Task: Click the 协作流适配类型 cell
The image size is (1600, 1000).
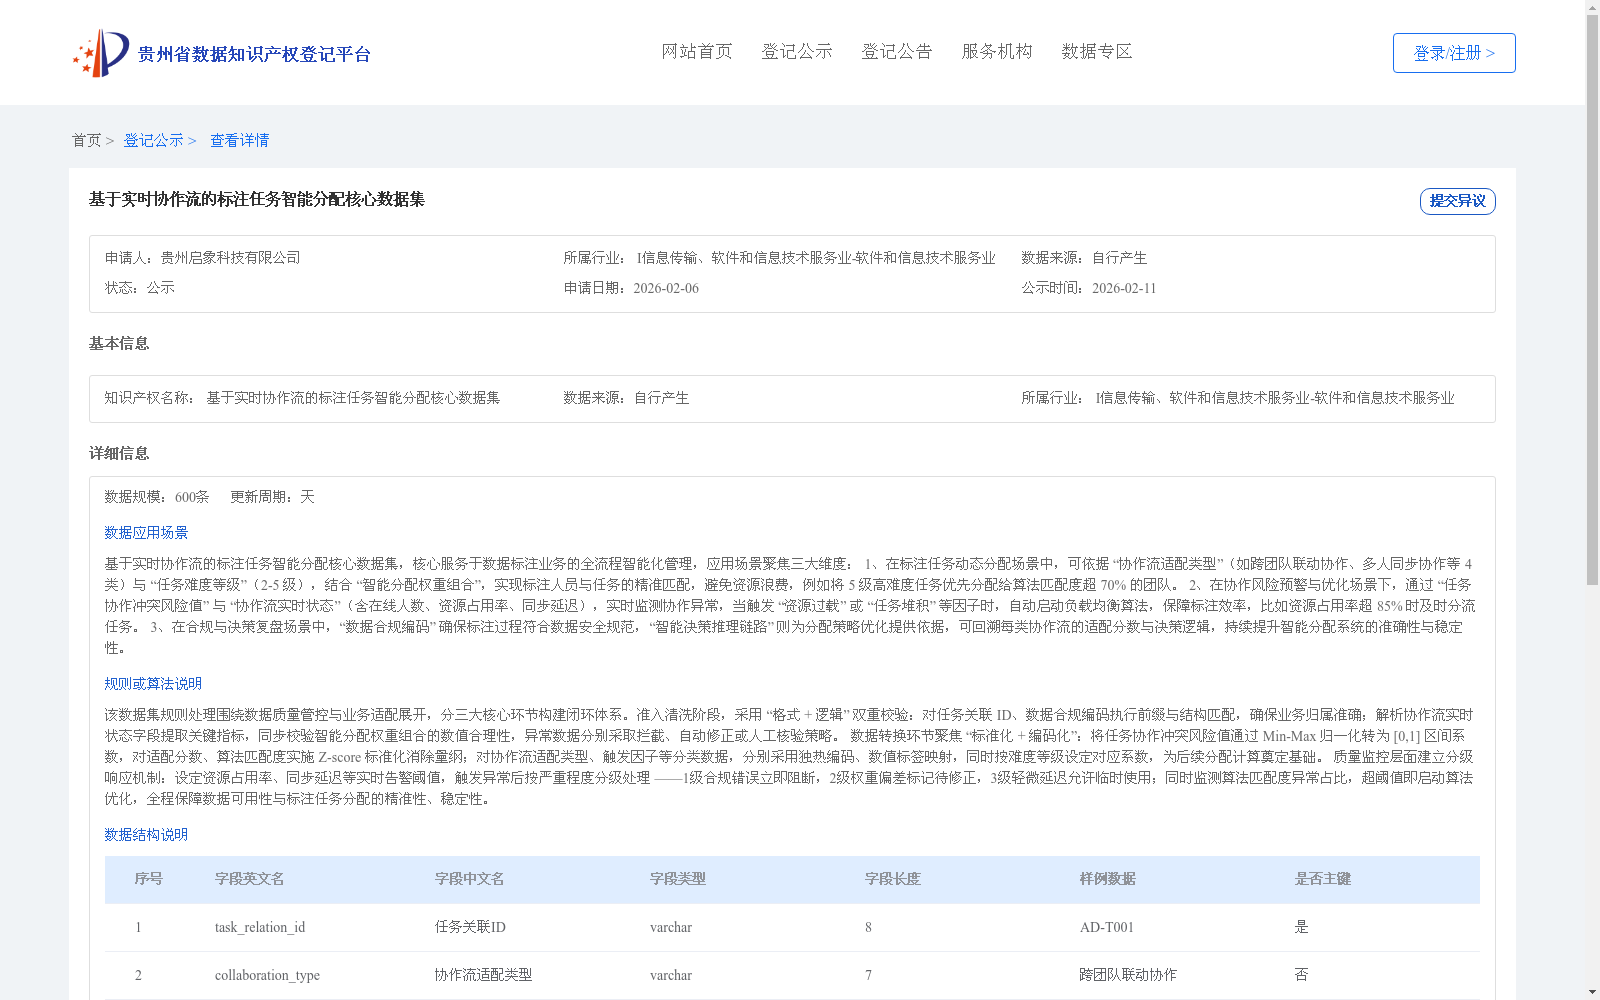Action: (x=483, y=975)
